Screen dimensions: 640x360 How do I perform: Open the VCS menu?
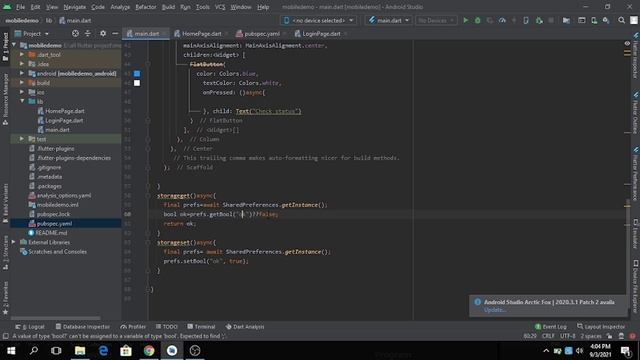click(220, 7)
